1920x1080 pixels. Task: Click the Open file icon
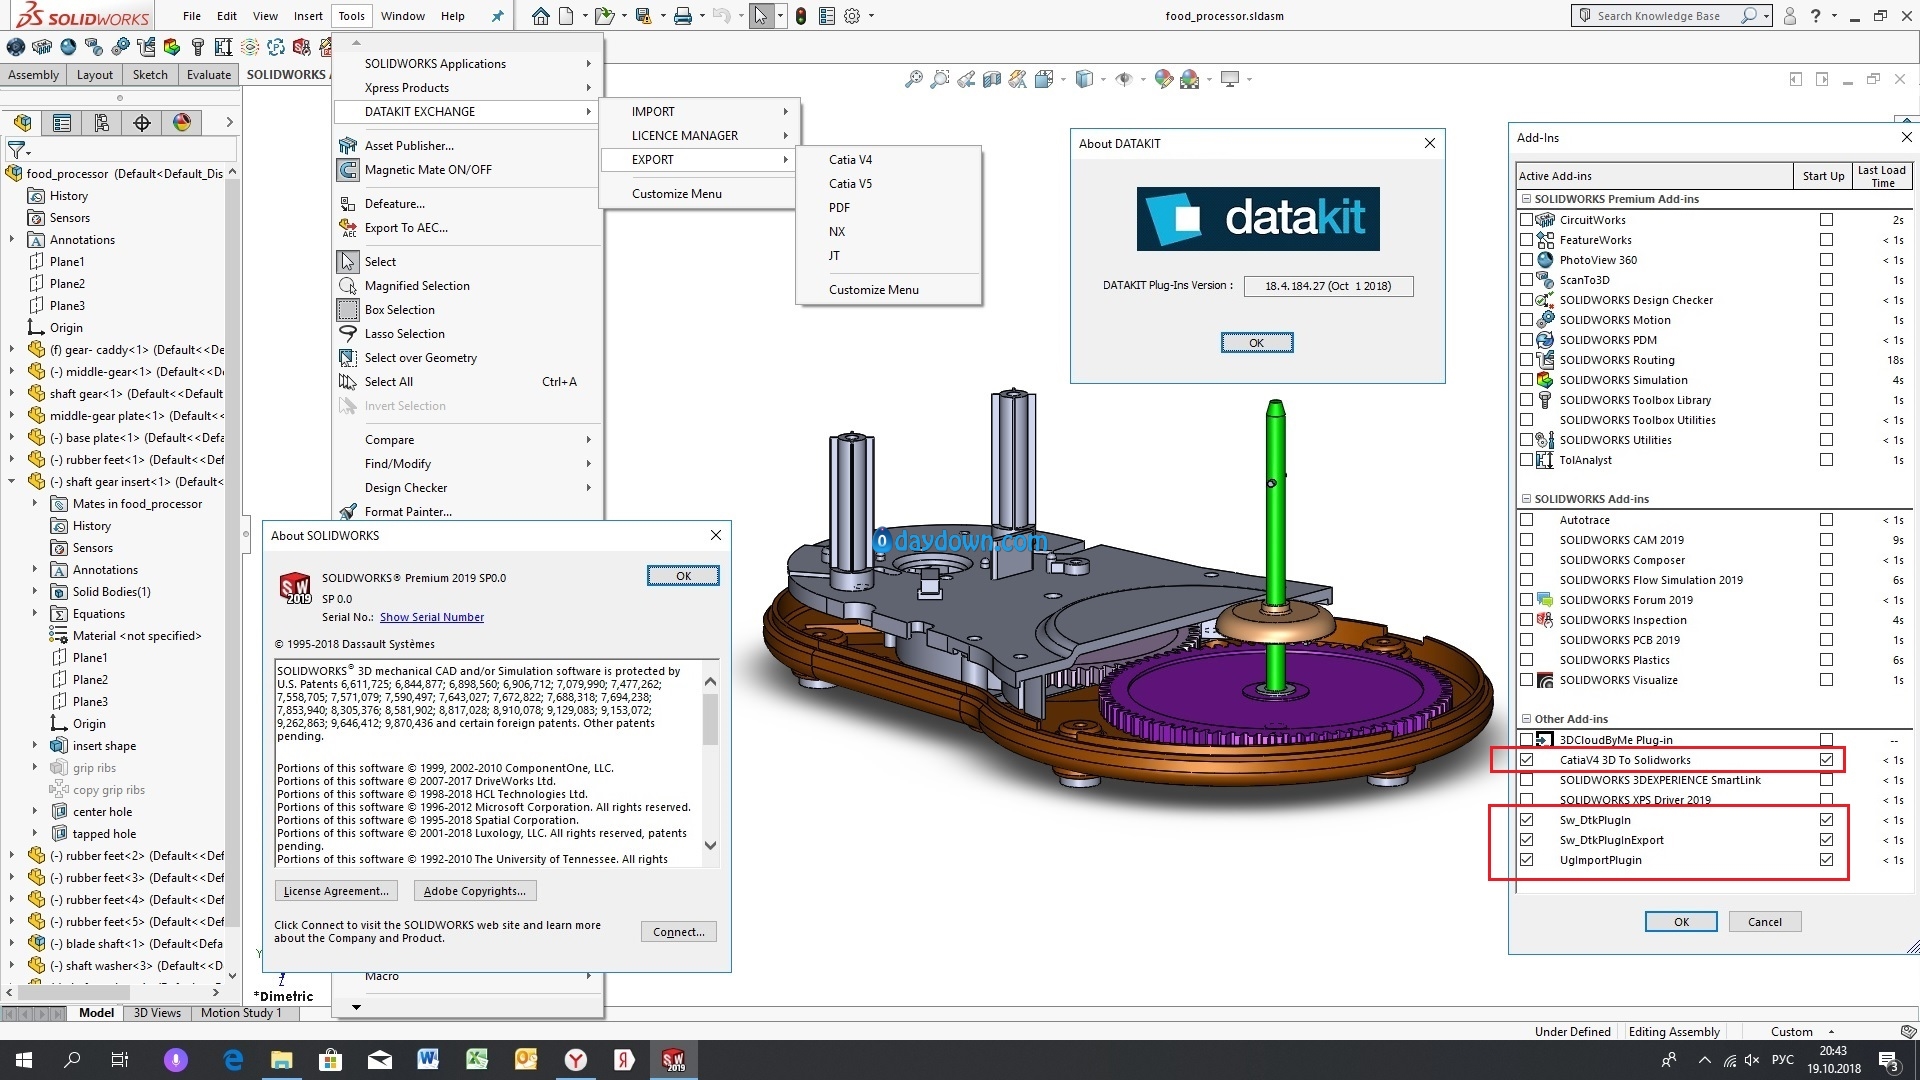point(603,16)
